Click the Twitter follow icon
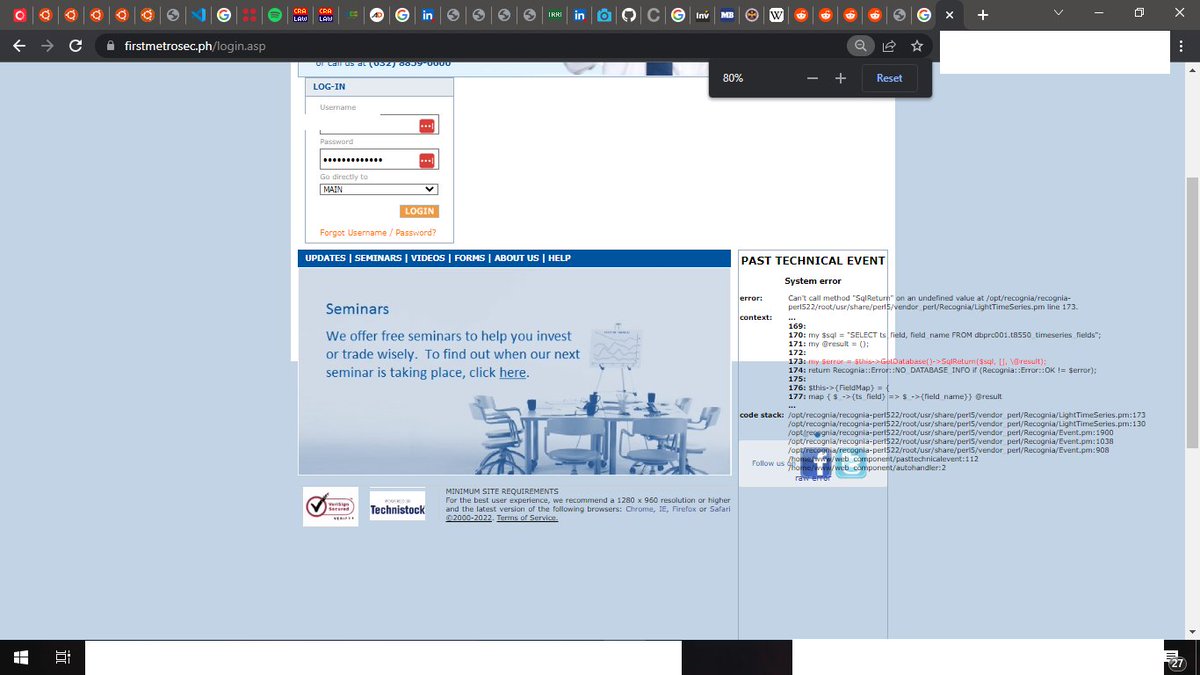 pyautogui.click(x=852, y=465)
